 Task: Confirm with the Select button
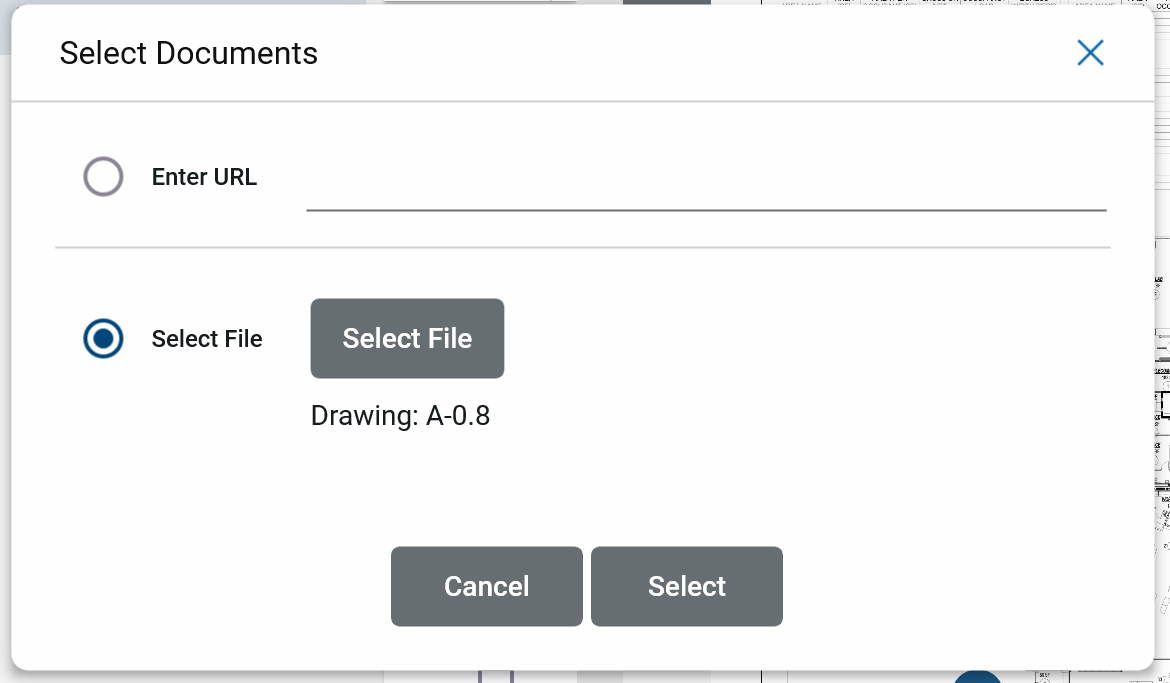tap(686, 586)
